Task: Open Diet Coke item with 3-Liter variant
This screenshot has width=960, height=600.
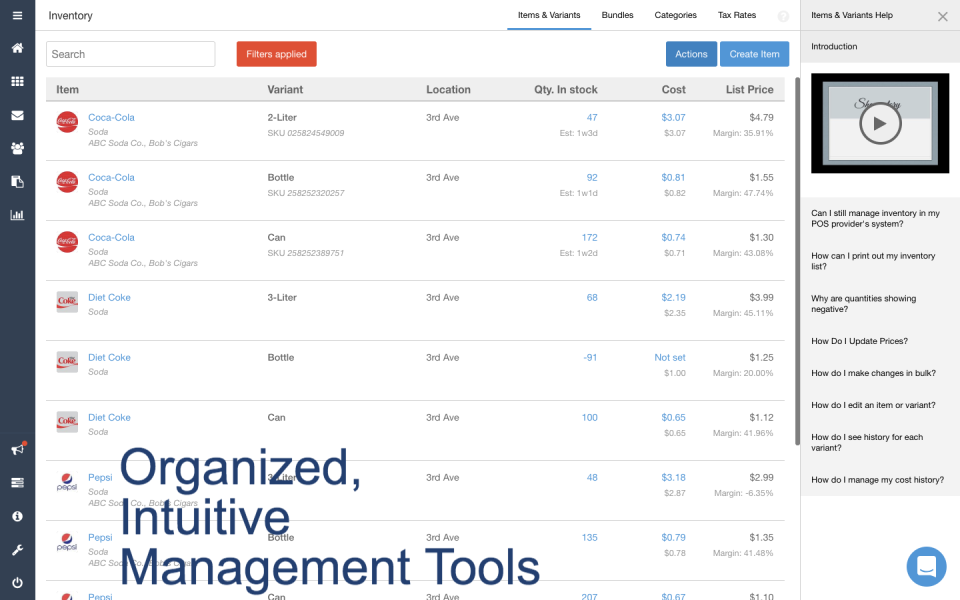Action: (109, 298)
